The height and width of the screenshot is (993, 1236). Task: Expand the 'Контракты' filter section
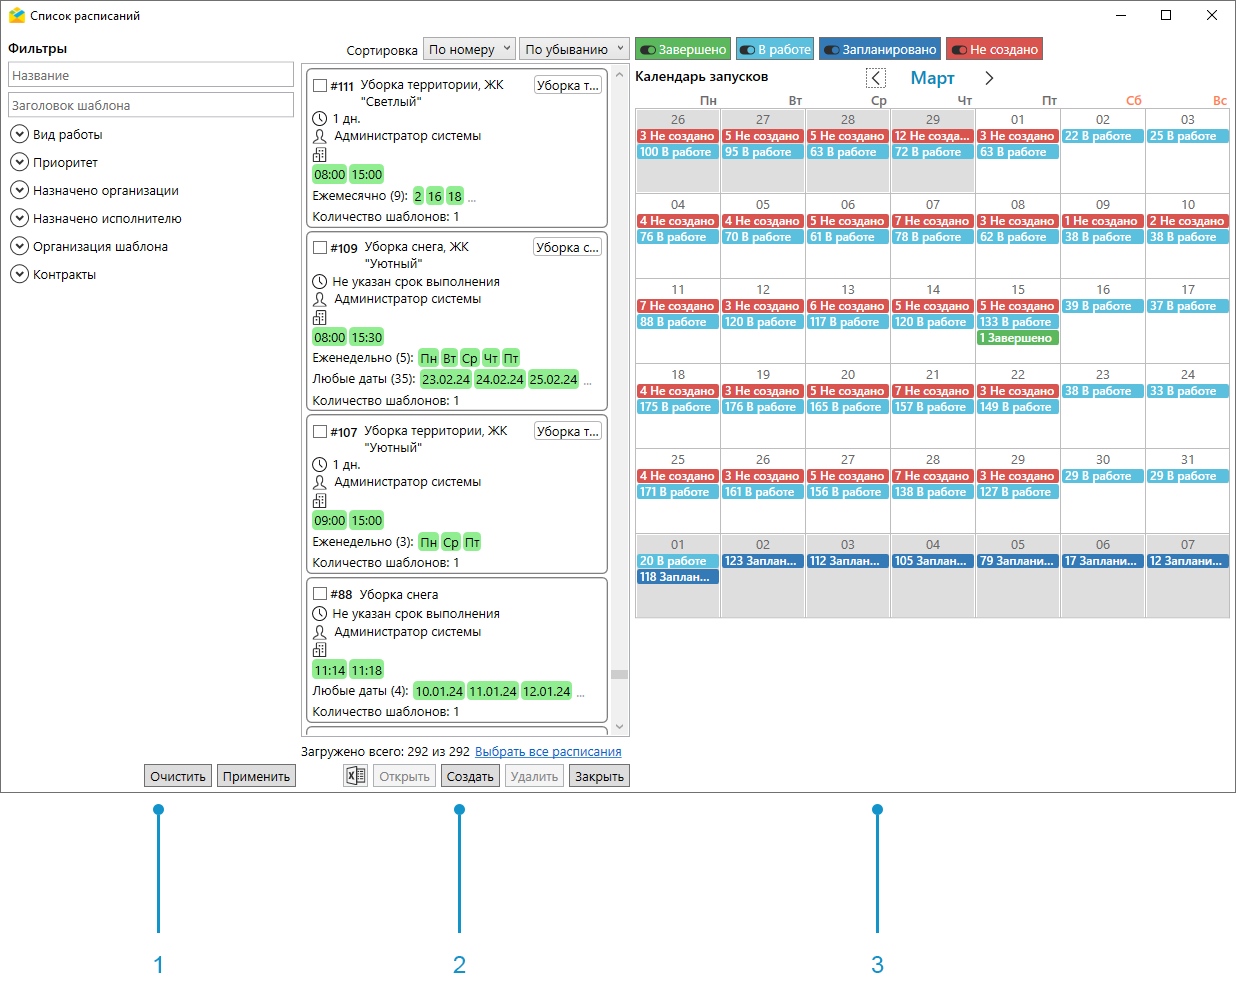[19, 274]
